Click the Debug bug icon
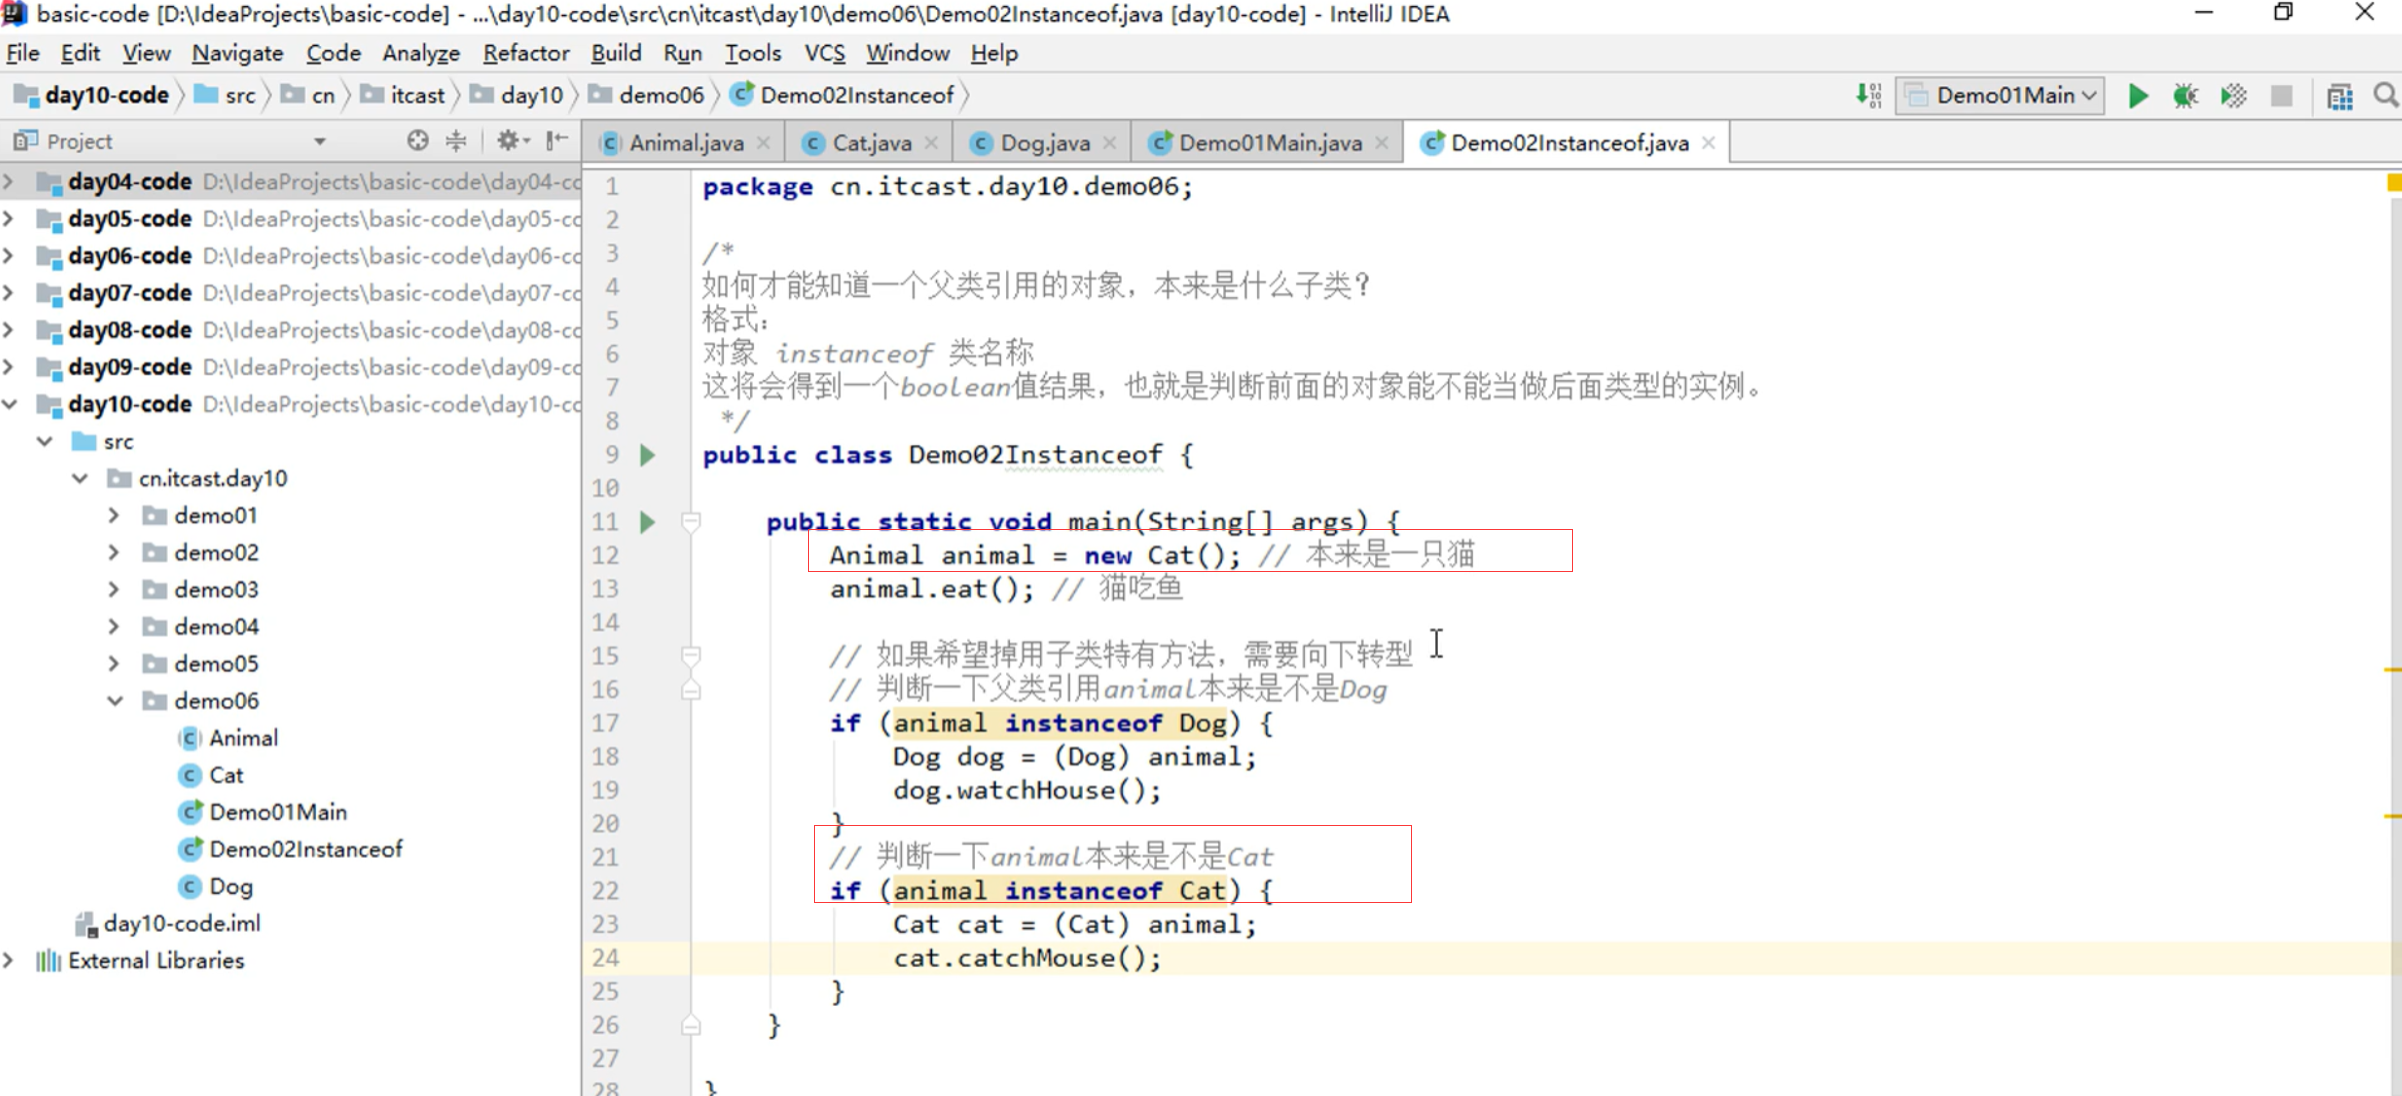This screenshot has width=2402, height=1096. point(2185,96)
